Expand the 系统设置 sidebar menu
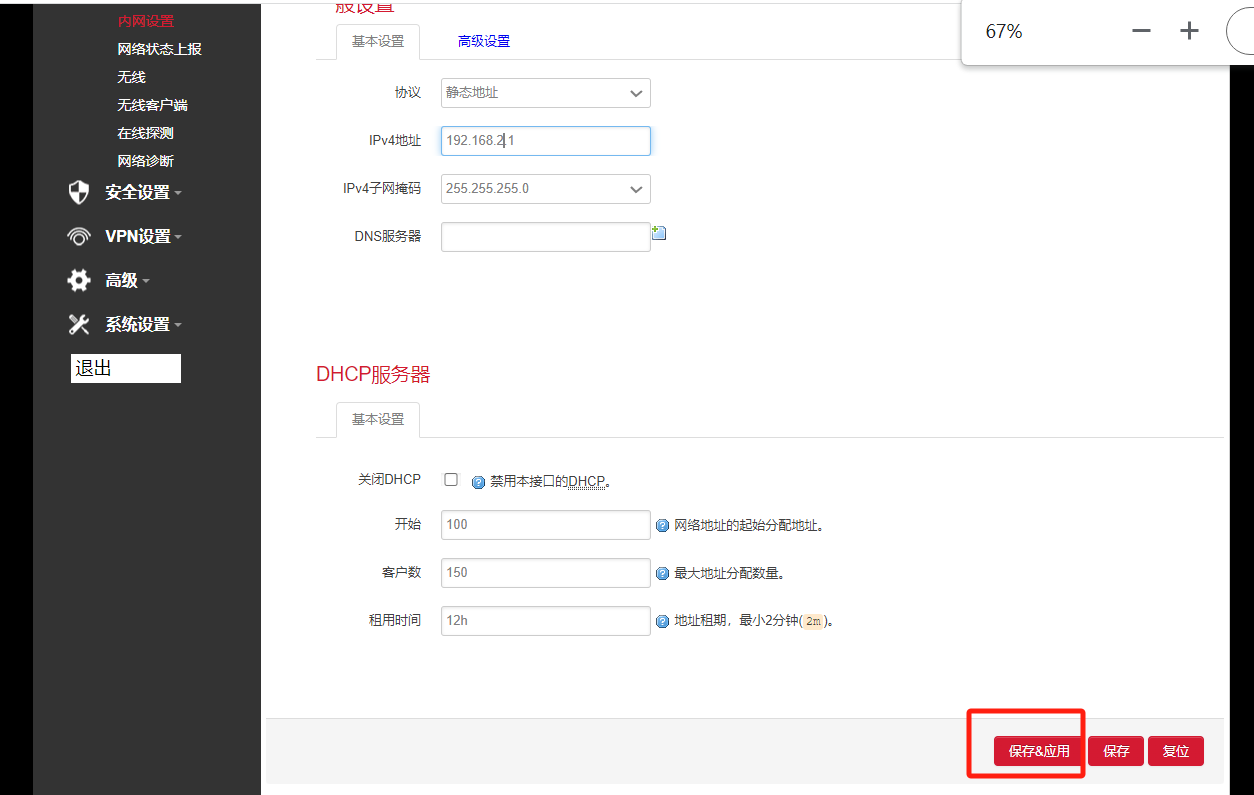1254x795 pixels. click(140, 324)
